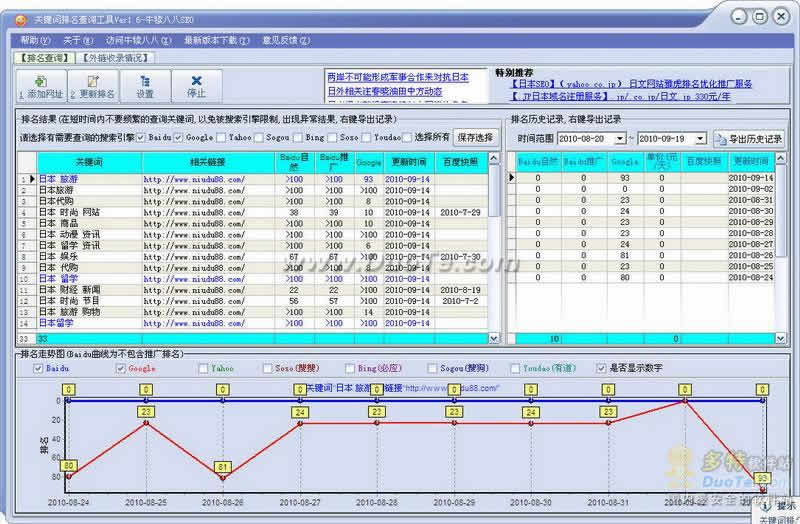Screen dimensions: 800x524
Task: Click the update time (更新时间) header in results table
Action: point(409,162)
